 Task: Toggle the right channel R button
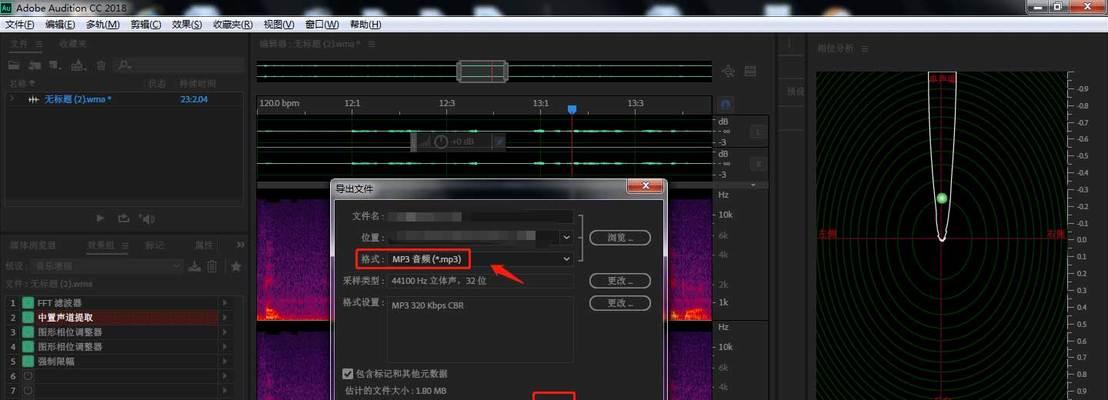tap(758, 164)
